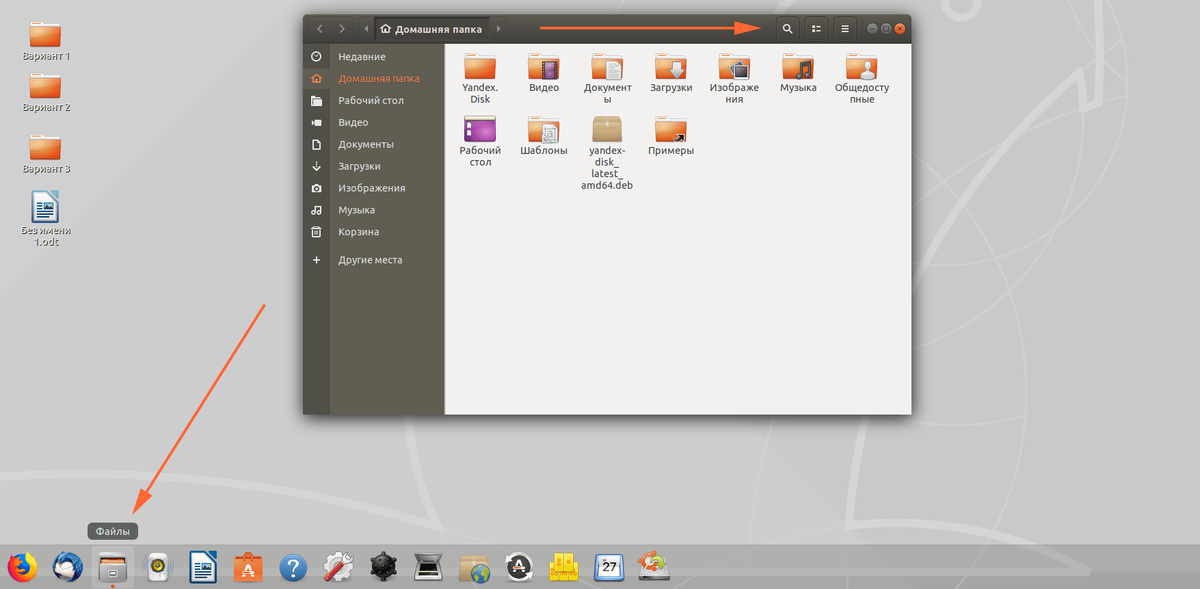This screenshot has width=1200, height=589.
Task: Close the Files window
Action: click(900, 29)
